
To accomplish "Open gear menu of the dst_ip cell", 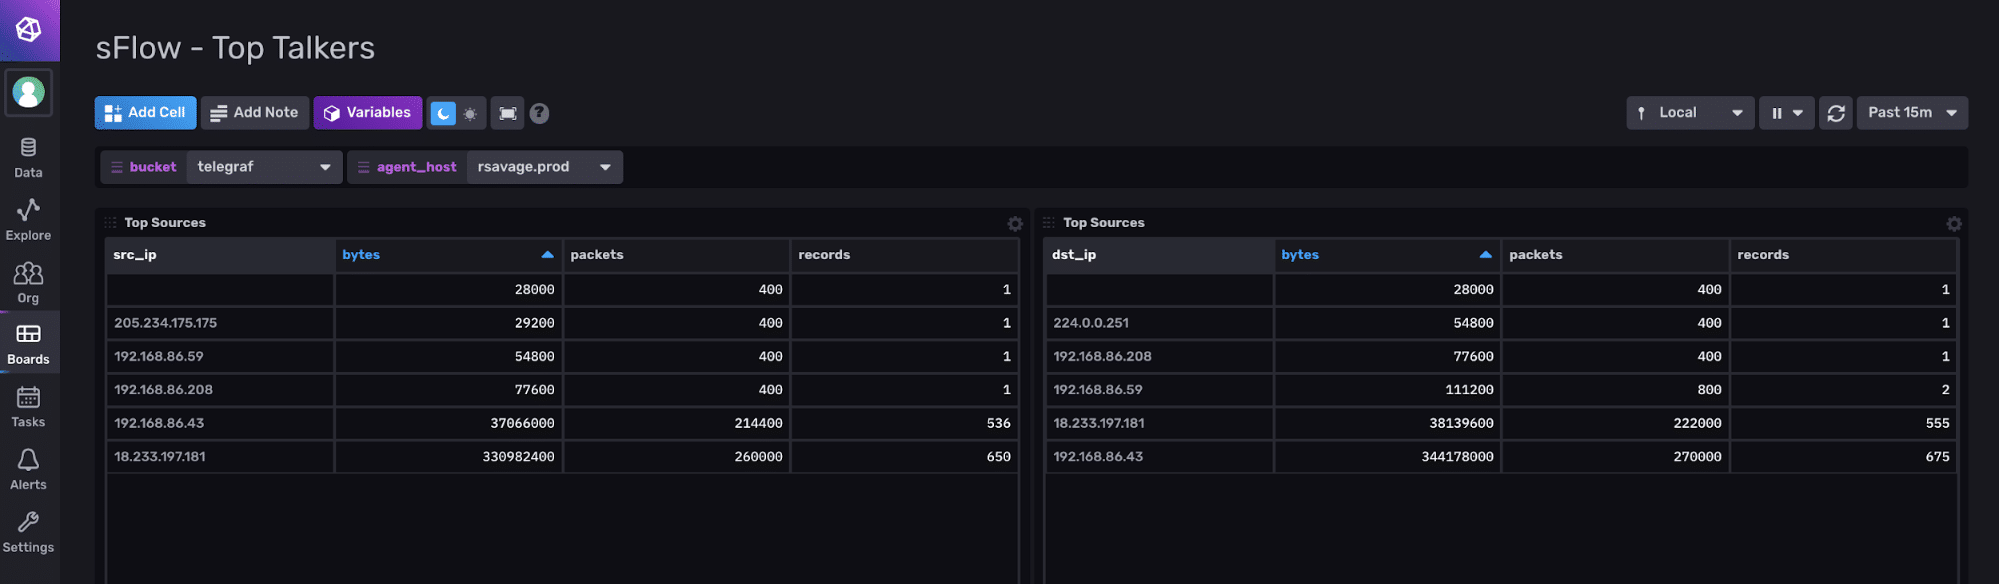I will 1954,224.
